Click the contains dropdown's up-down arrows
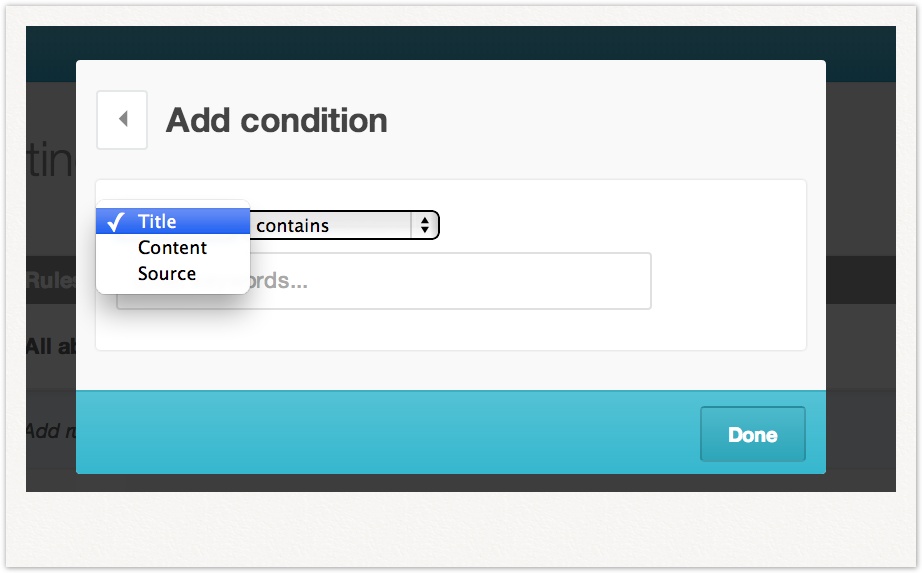The image size is (922, 573). coord(425,226)
